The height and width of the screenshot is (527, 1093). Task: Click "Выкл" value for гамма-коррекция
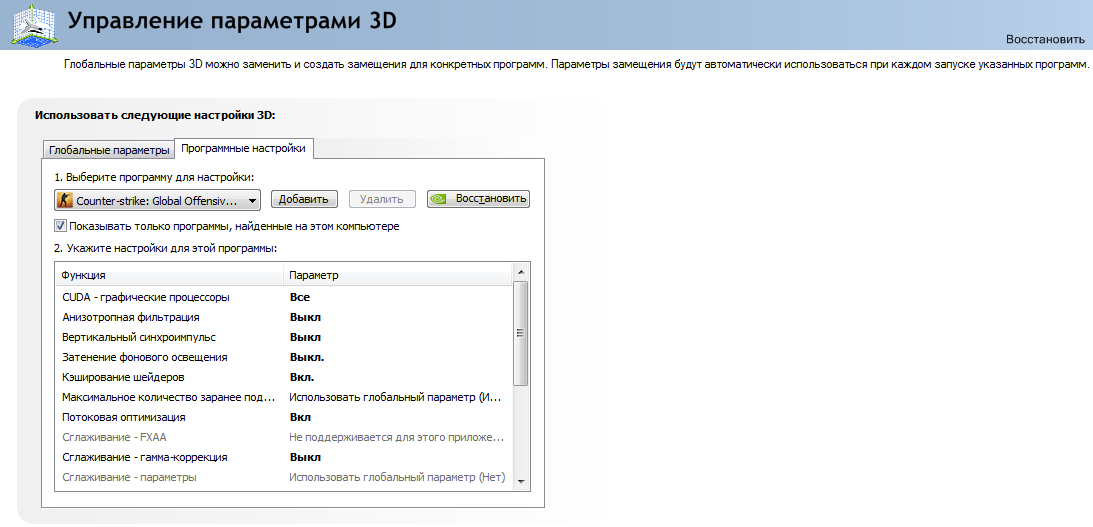tap(305, 458)
